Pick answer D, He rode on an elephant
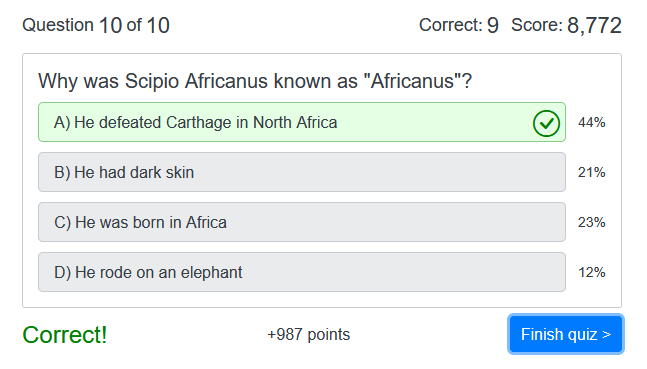The image size is (647, 369). click(x=302, y=272)
